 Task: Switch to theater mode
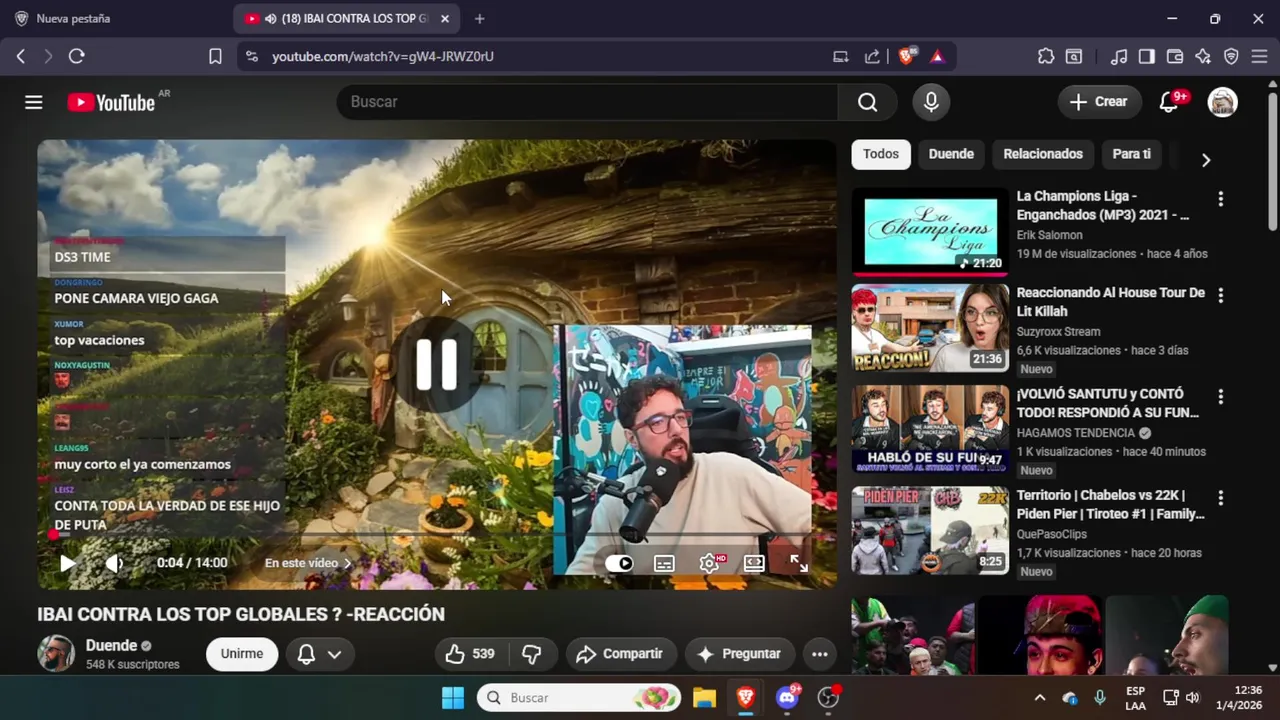[x=754, y=563]
